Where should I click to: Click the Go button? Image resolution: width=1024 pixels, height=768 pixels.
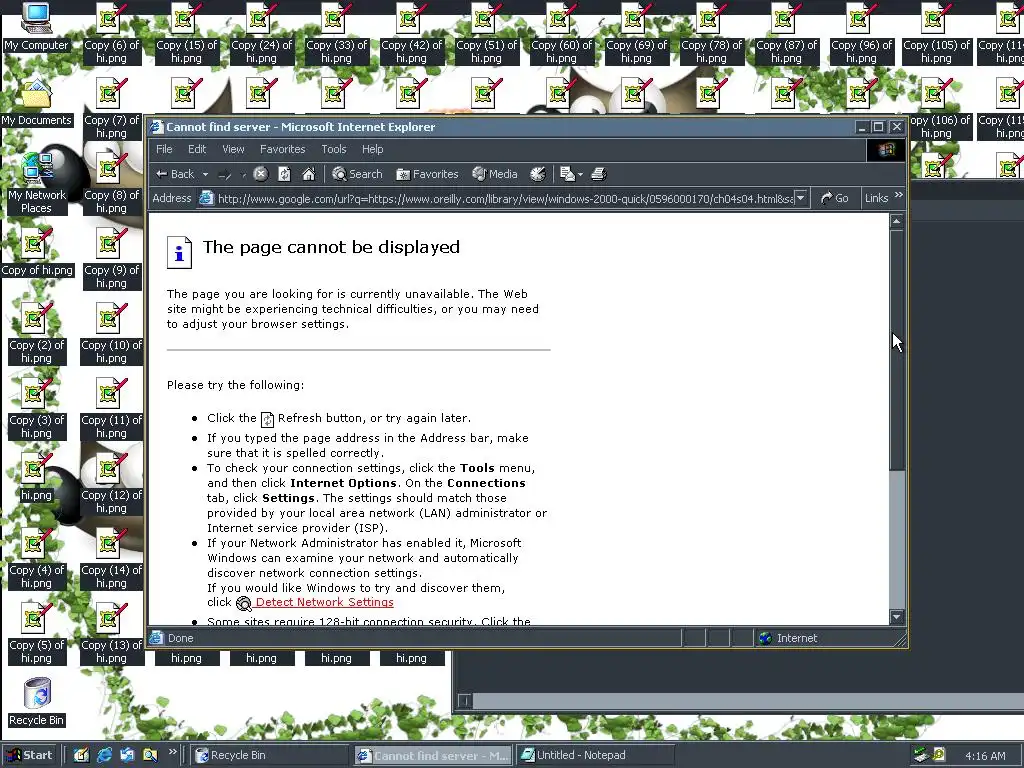tap(834, 198)
